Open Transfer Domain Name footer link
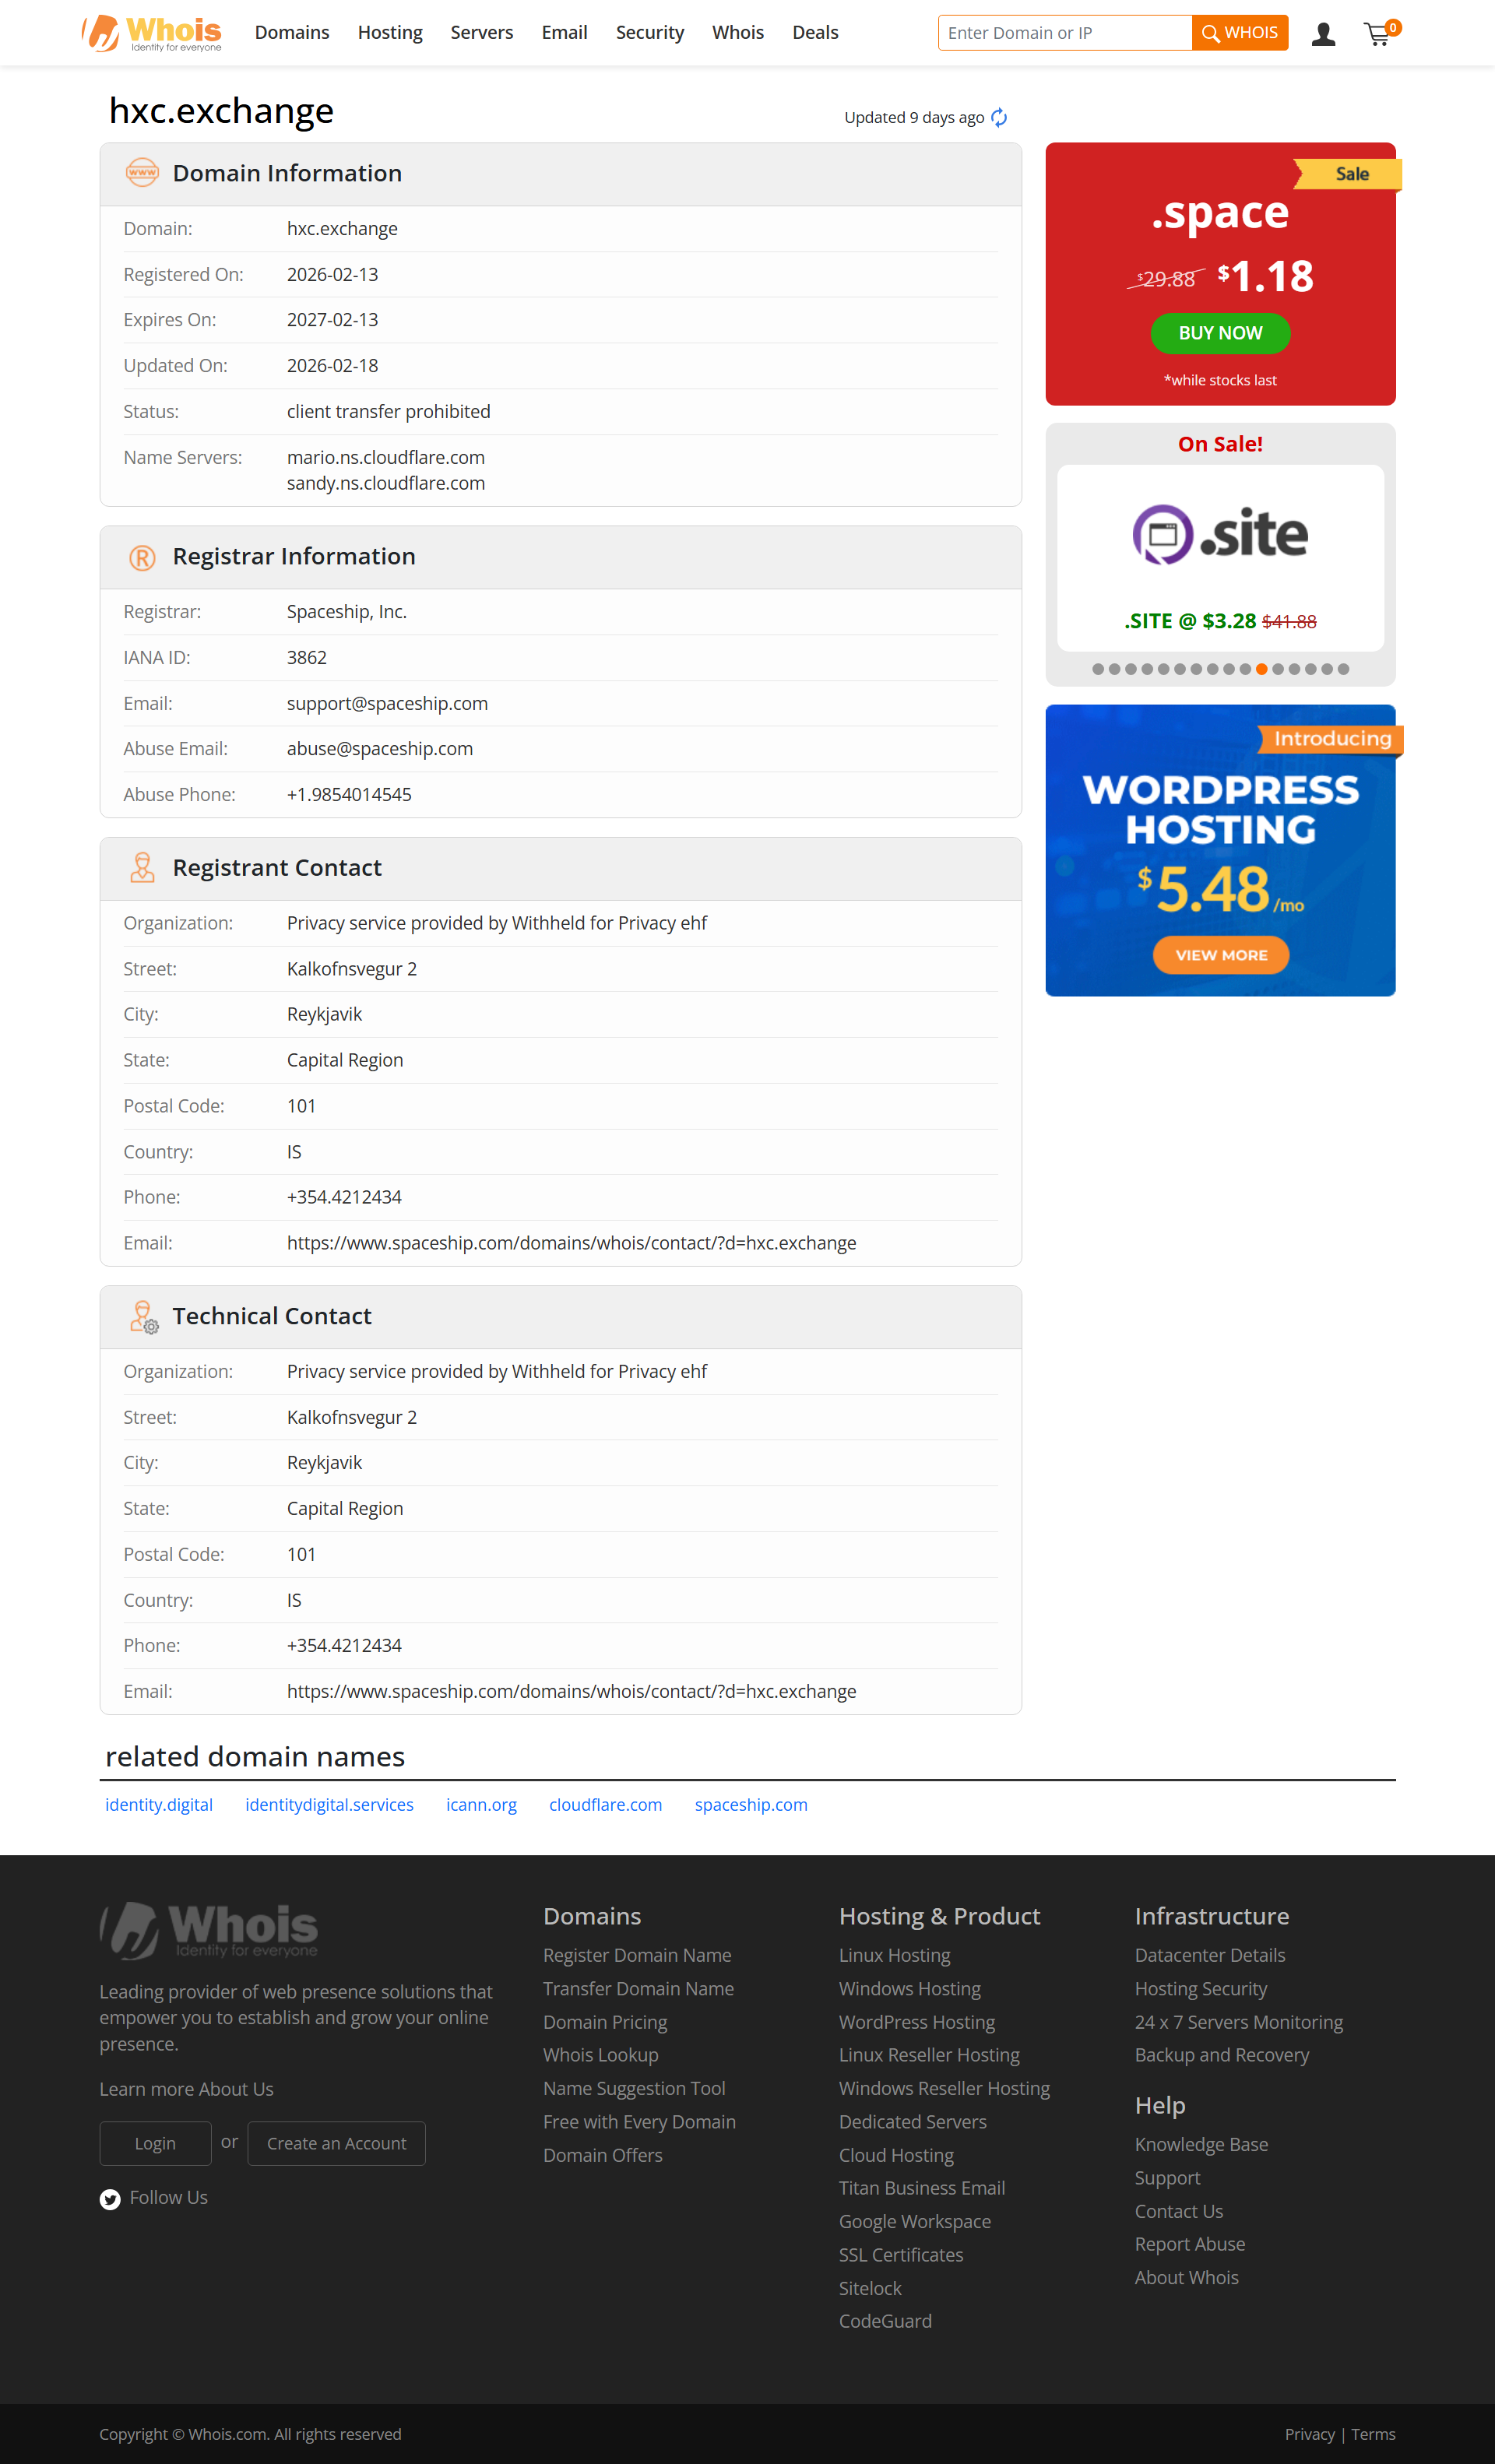Viewport: 1495px width, 2464px height. [638, 1989]
